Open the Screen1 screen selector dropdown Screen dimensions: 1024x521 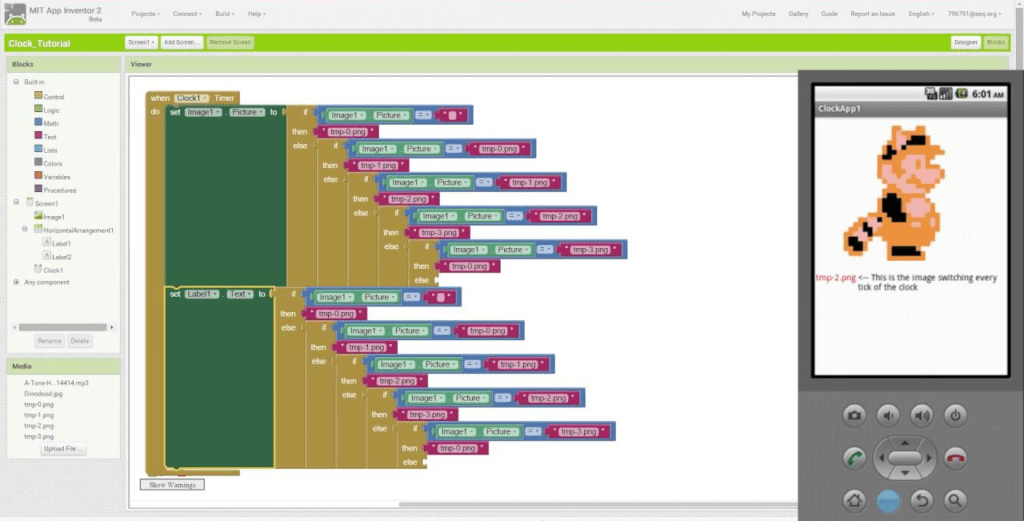(x=141, y=42)
